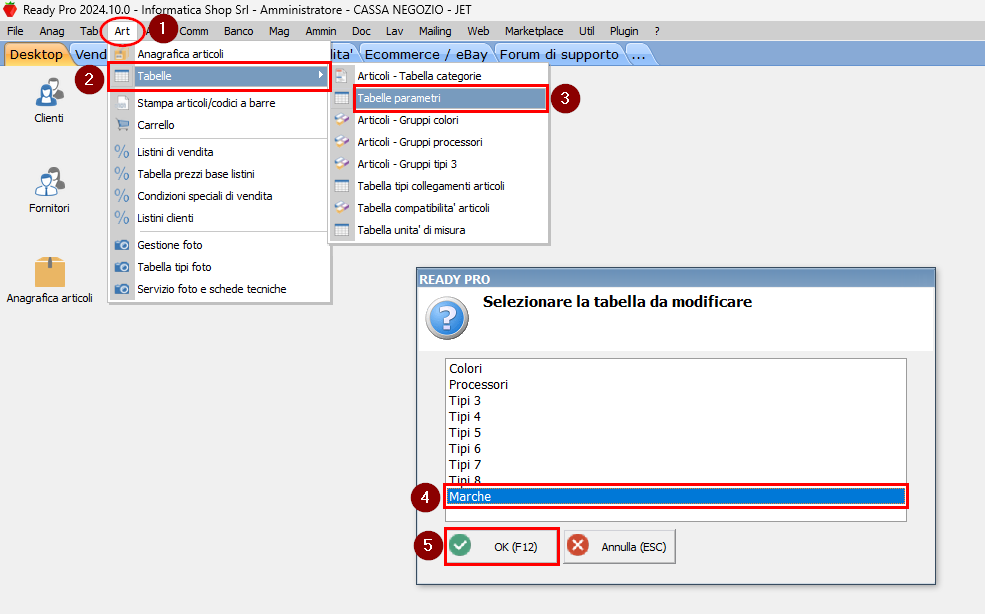Open the ? help menu
Image resolution: width=985 pixels, height=614 pixels.
click(x=657, y=31)
